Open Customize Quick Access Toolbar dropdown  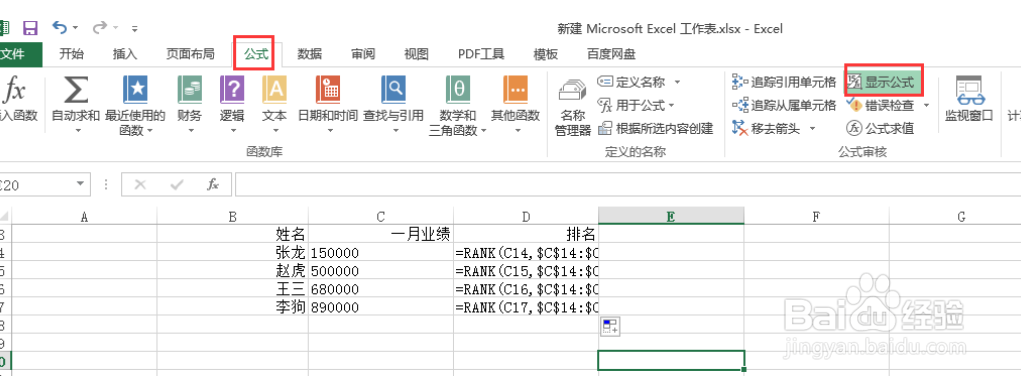point(135,29)
